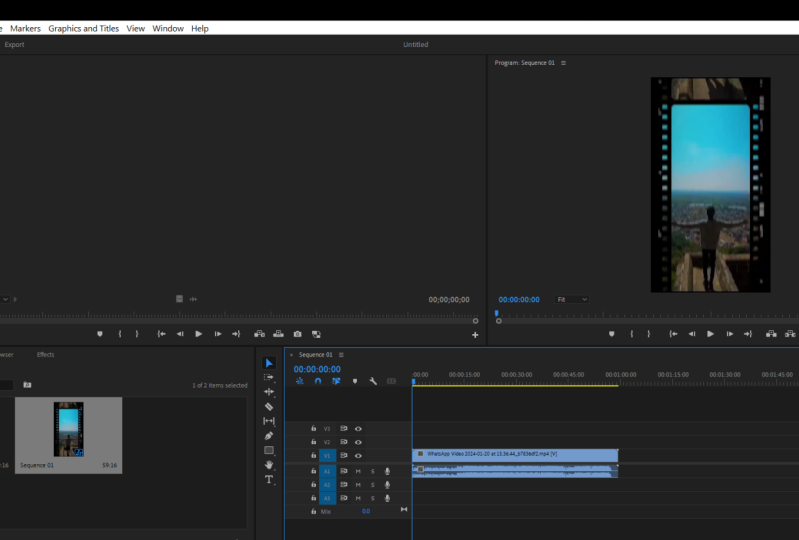The height and width of the screenshot is (540, 799).
Task: Toggle A2 track targeting
Action: [x=327, y=484]
